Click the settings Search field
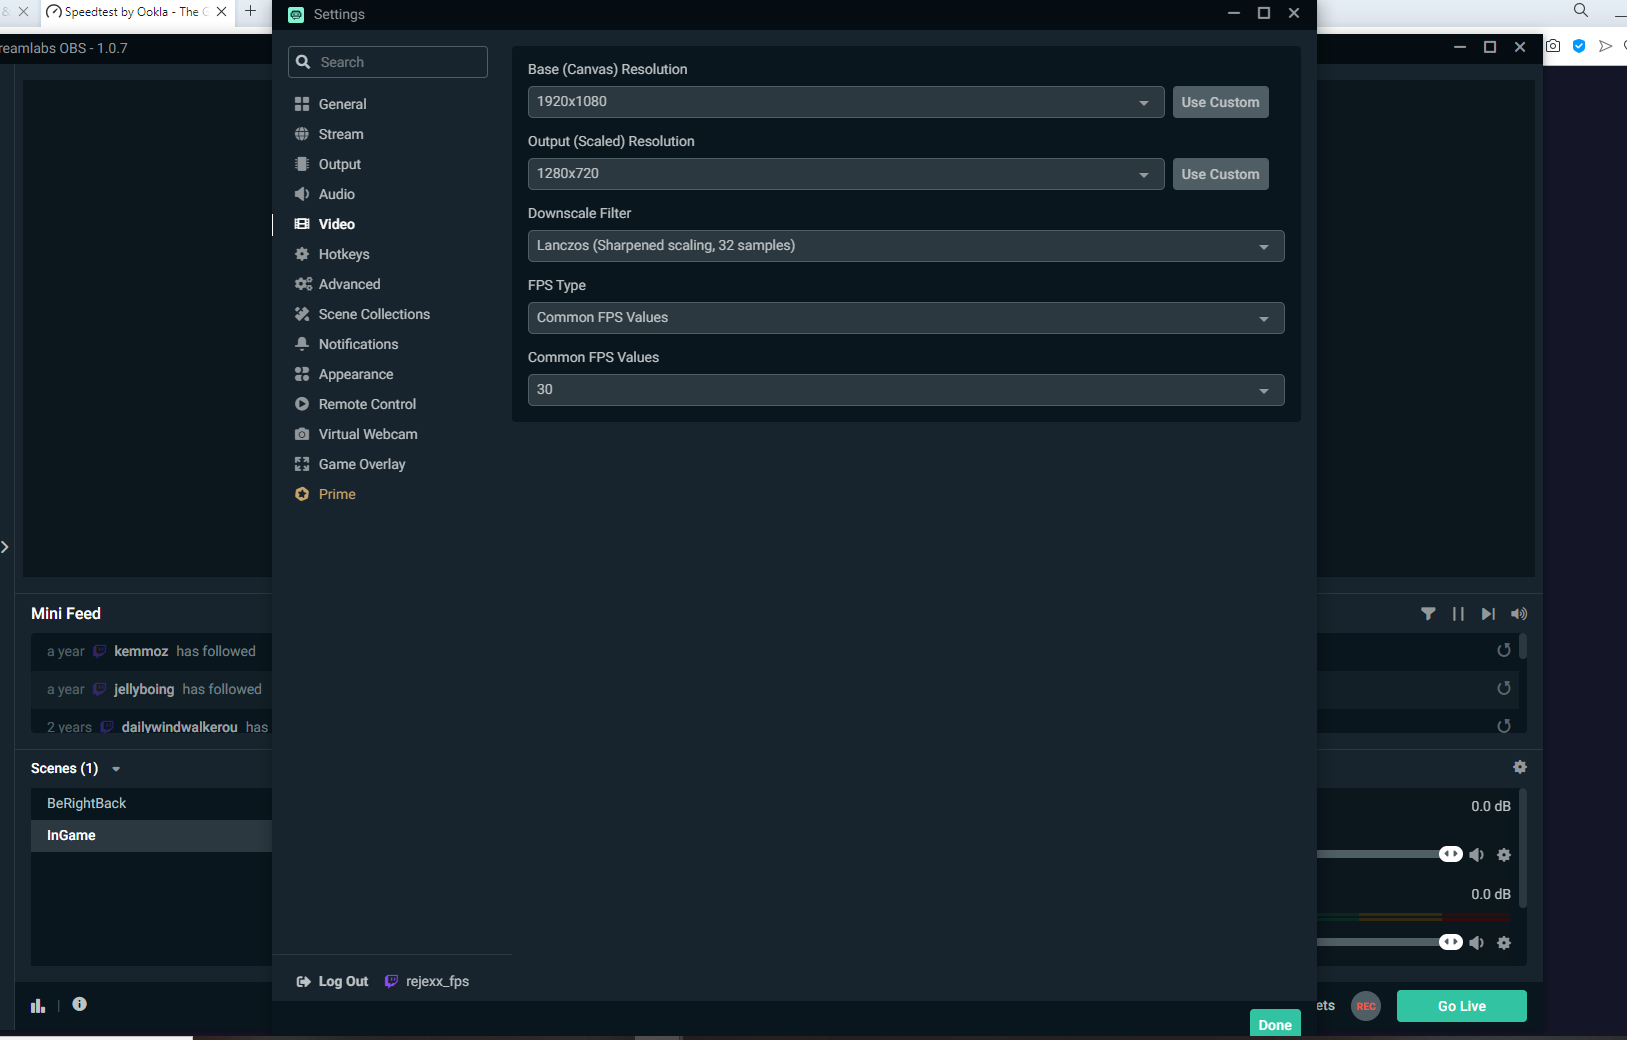 pos(398,62)
